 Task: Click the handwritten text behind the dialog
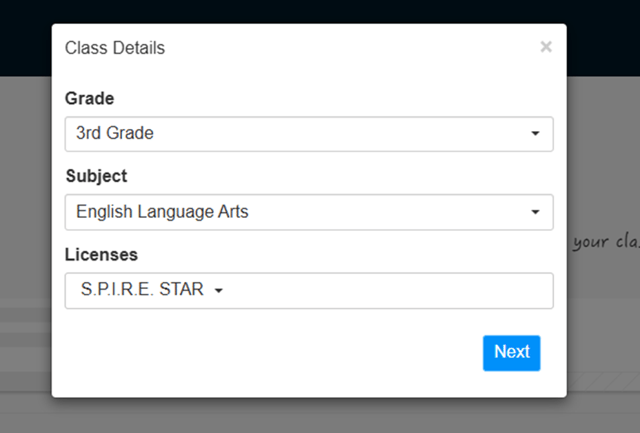pyautogui.click(x=603, y=242)
